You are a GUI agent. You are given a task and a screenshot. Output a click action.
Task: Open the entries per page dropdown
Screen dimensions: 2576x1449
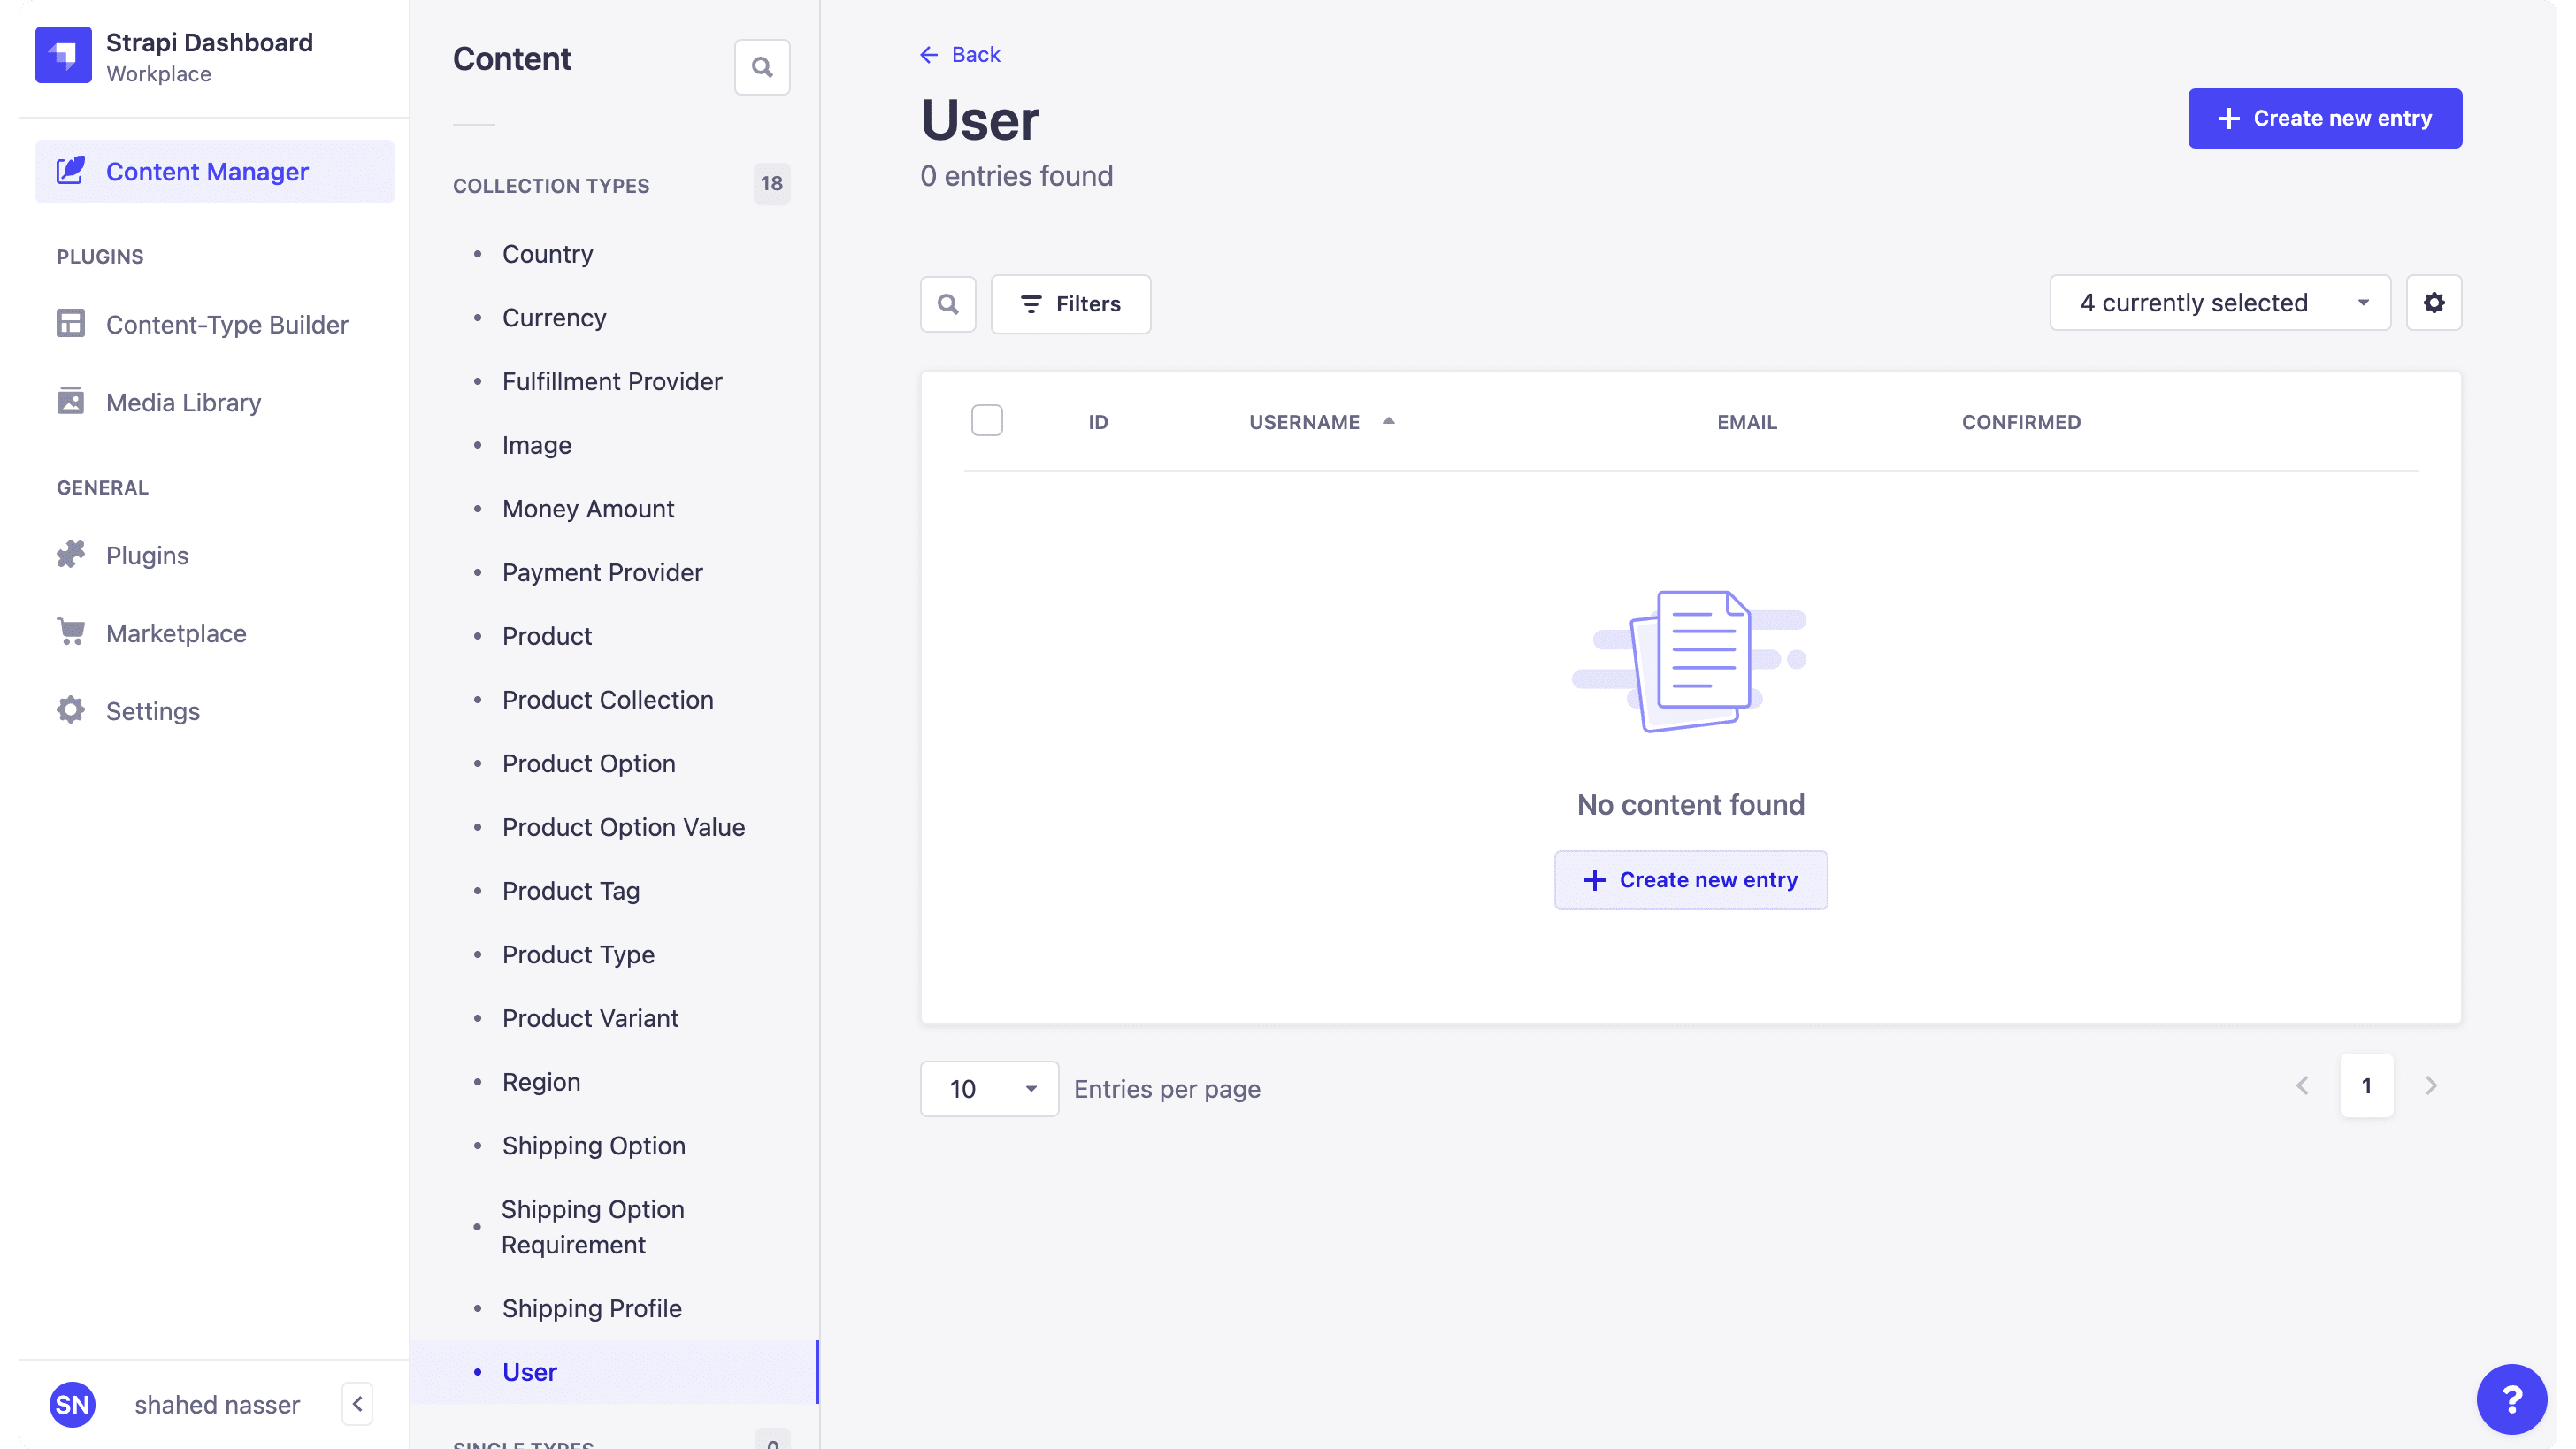coord(989,1088)
